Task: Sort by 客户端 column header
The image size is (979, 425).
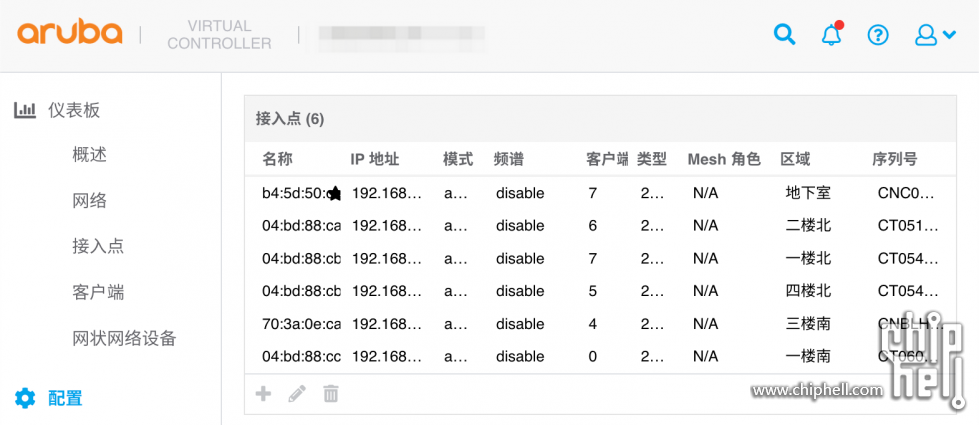Action: 607,159
